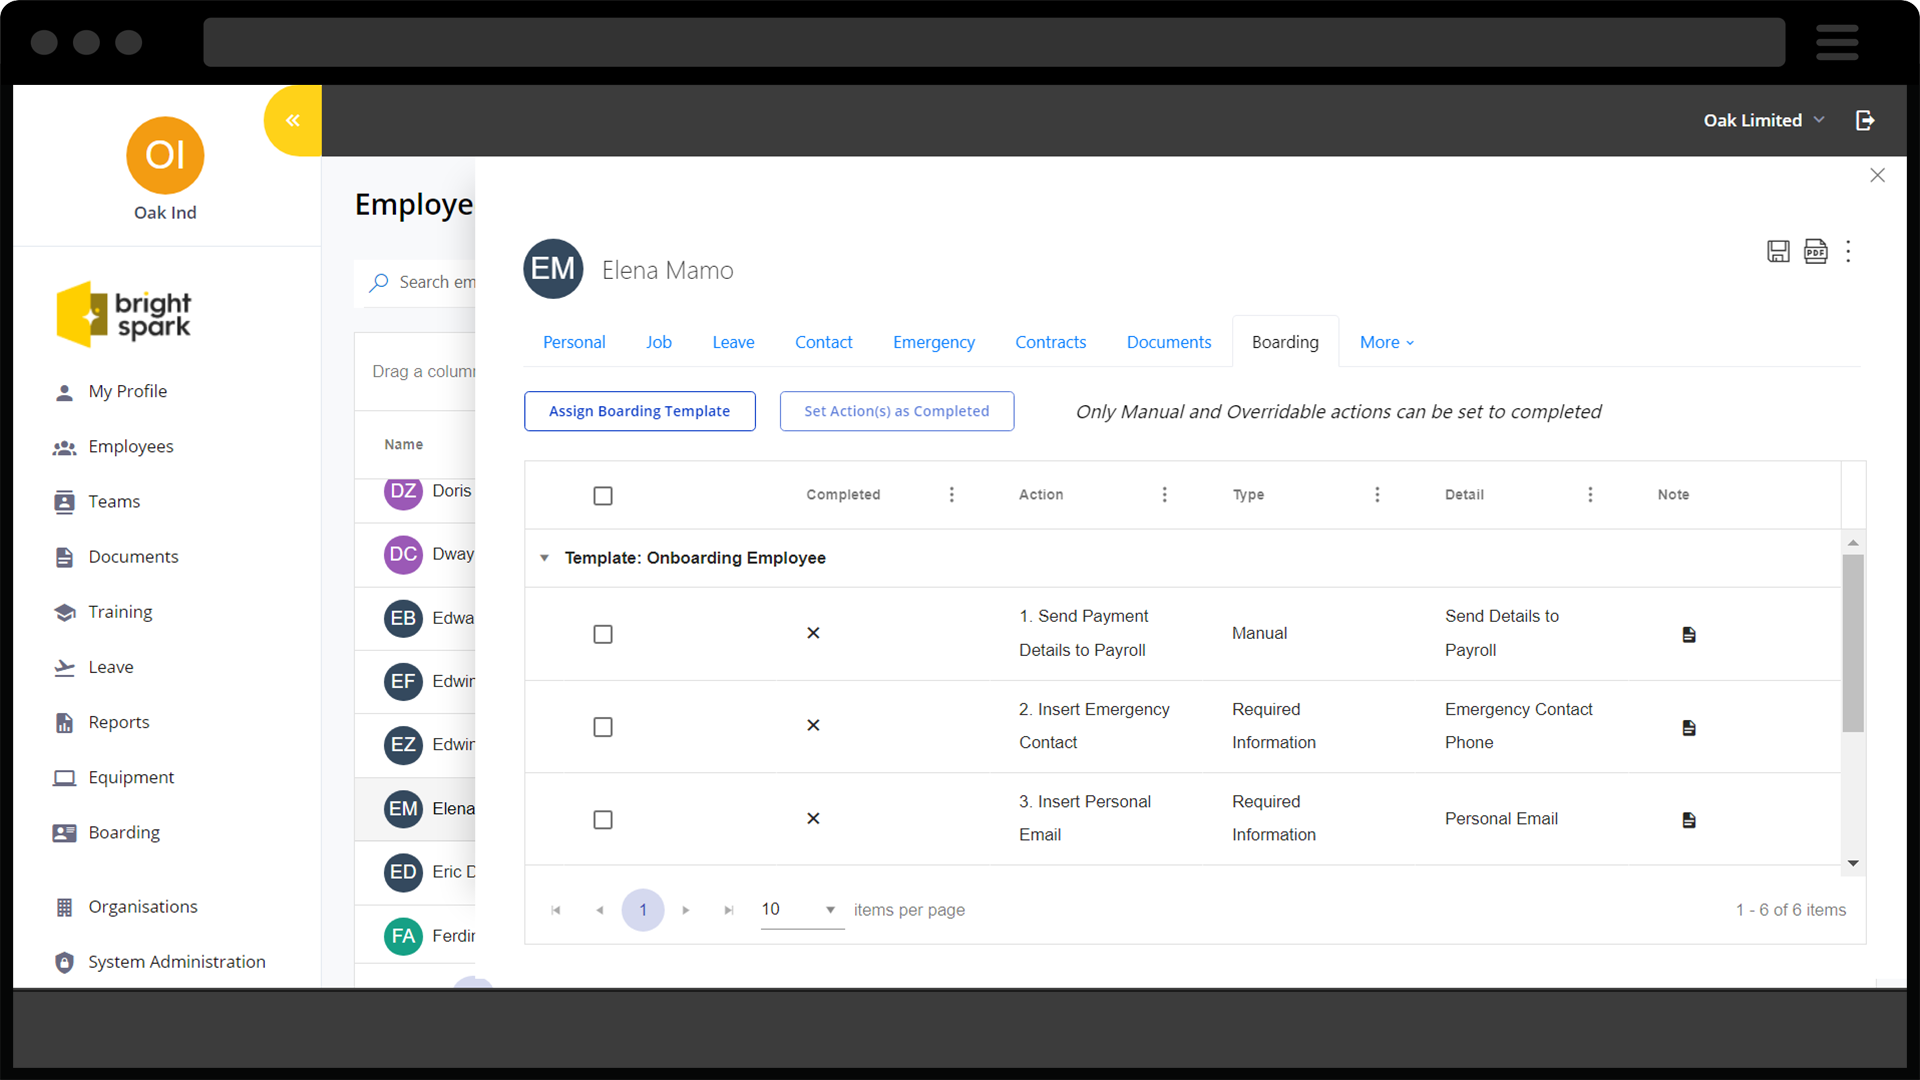This screenshot has height=1080, width=1920.
Task: Open items per page dropdown
Action: click(802, 909)
